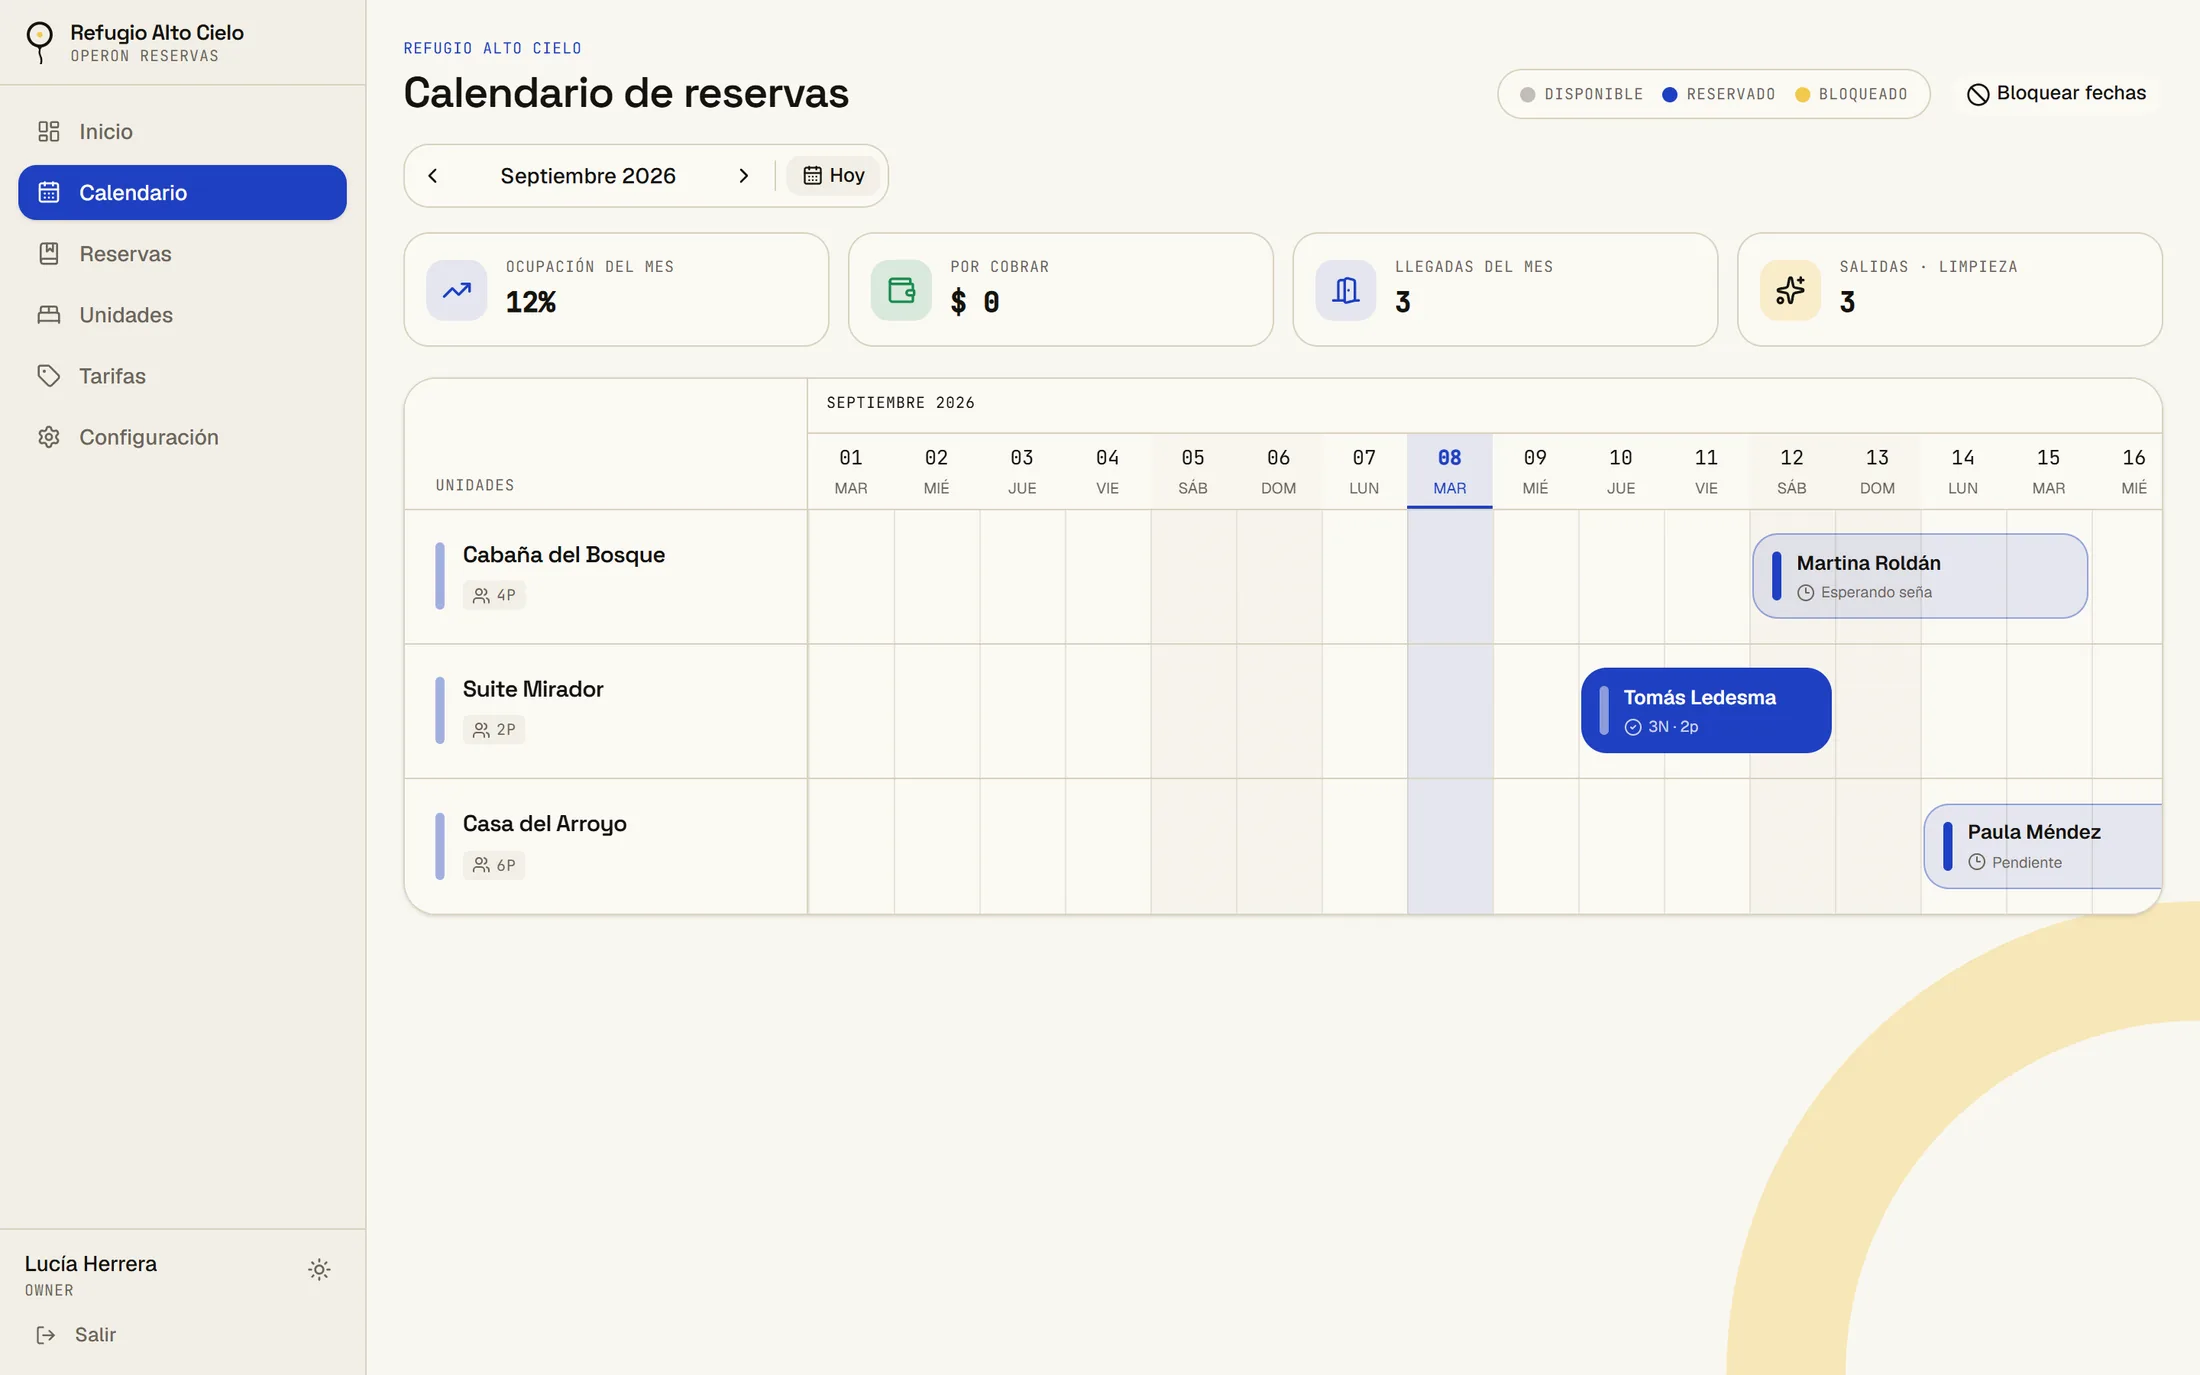Select the Calendario menu item
This screenshot has width=2200, height=1375.
tap(182, 192)
